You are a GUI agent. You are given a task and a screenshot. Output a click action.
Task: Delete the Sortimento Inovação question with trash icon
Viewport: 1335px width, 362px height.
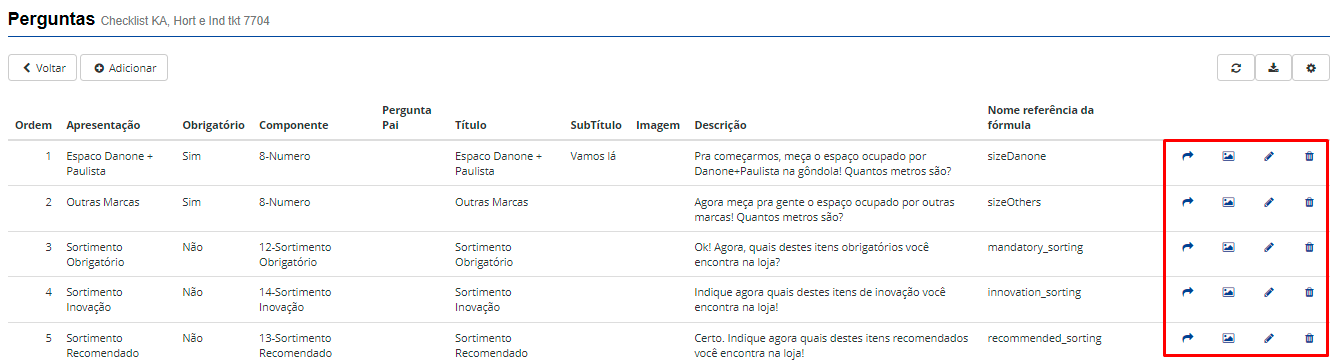1309,292
